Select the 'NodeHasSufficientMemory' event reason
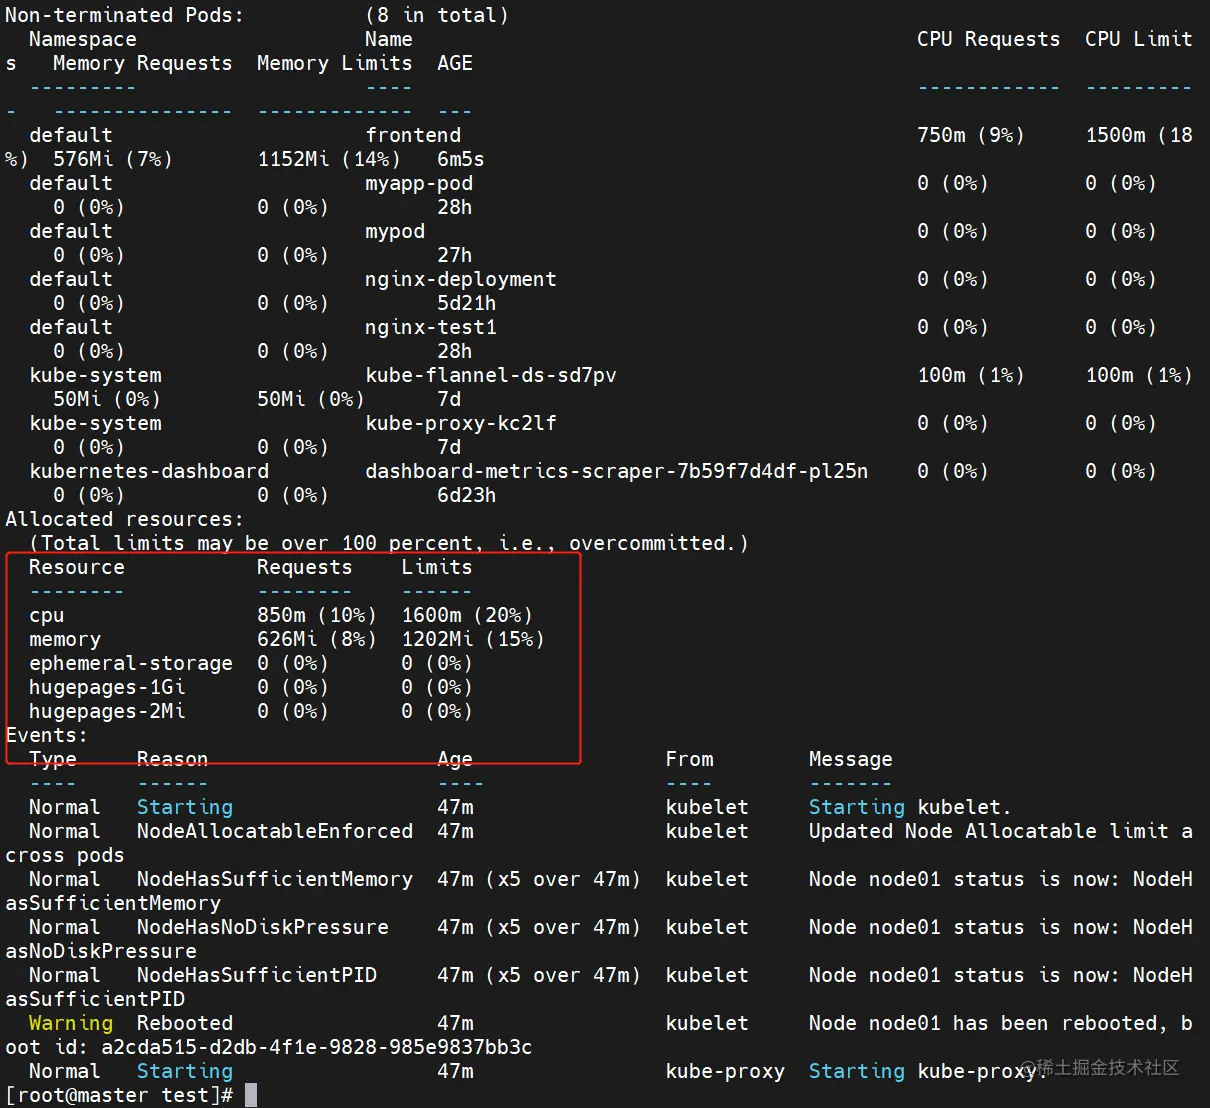Screen dimensions: 1210x1108 pyautogui.click(x=275, y=880)
